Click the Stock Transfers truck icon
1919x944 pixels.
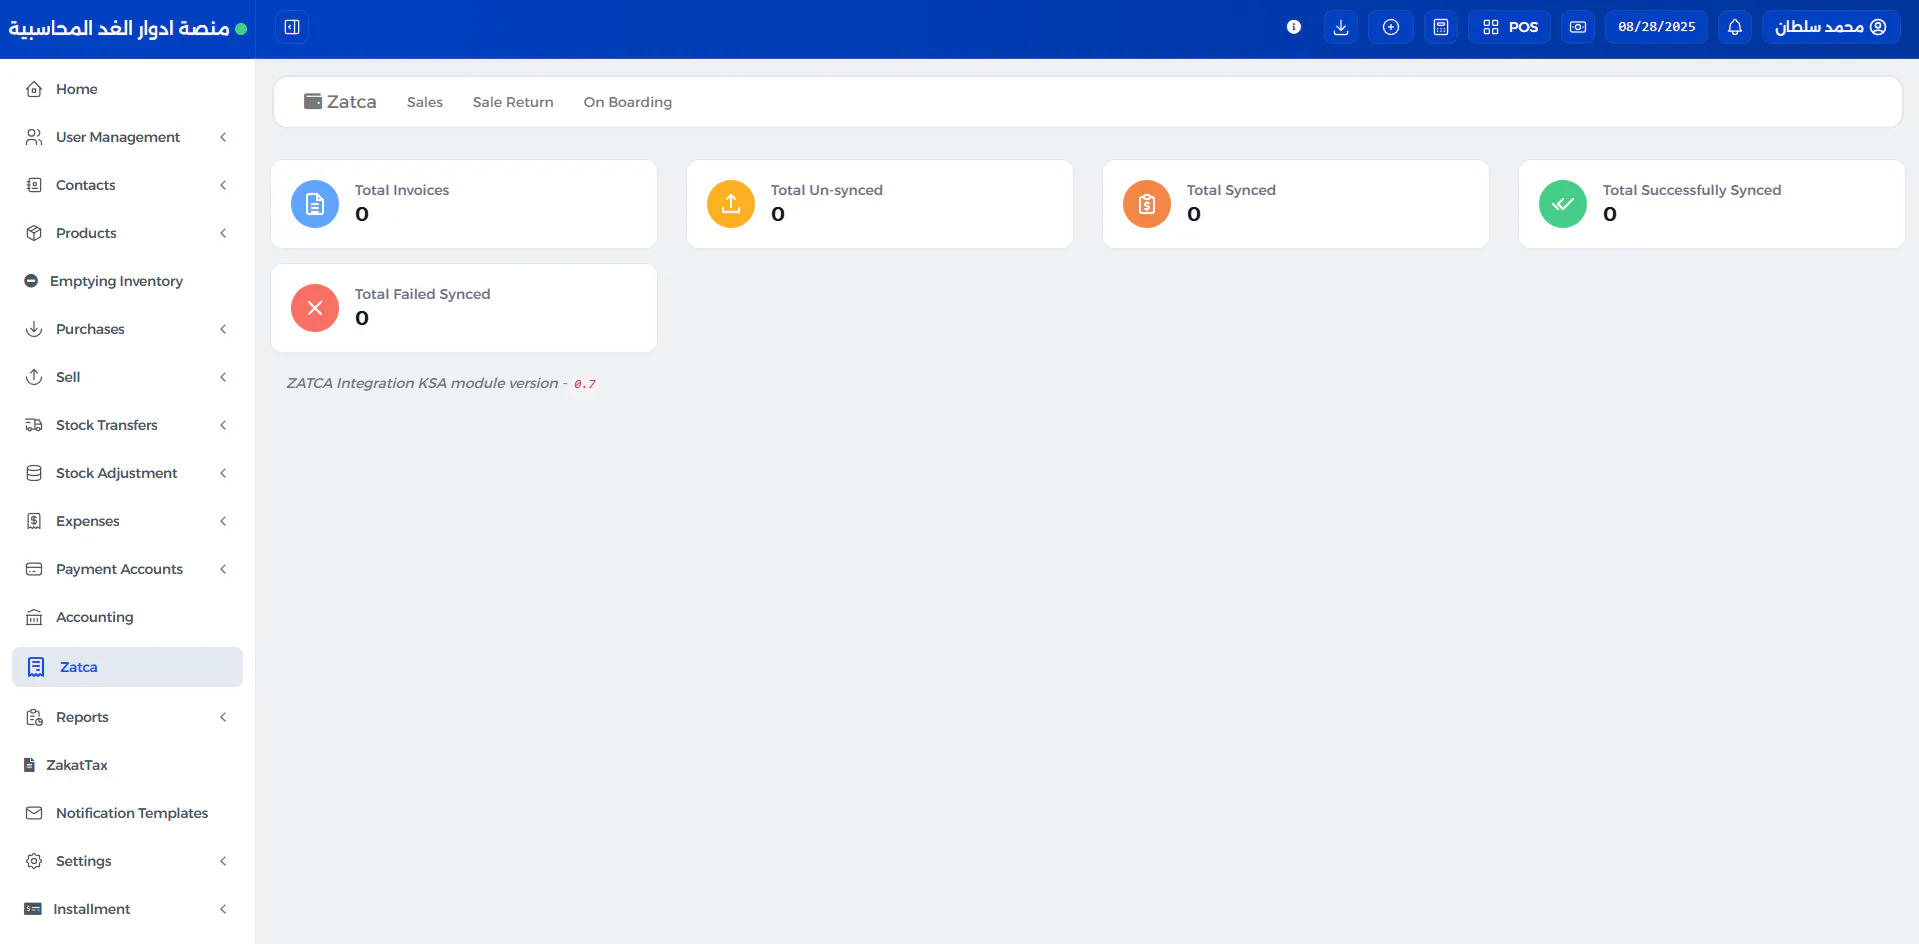tap(34, 425)
